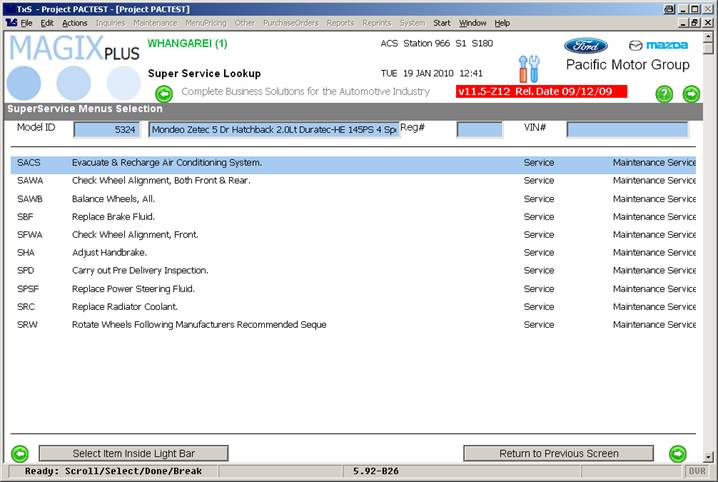The width and height of the screenshot is (718, 482).
Task: Click into the VIN# field
Action: pos(627,129)
